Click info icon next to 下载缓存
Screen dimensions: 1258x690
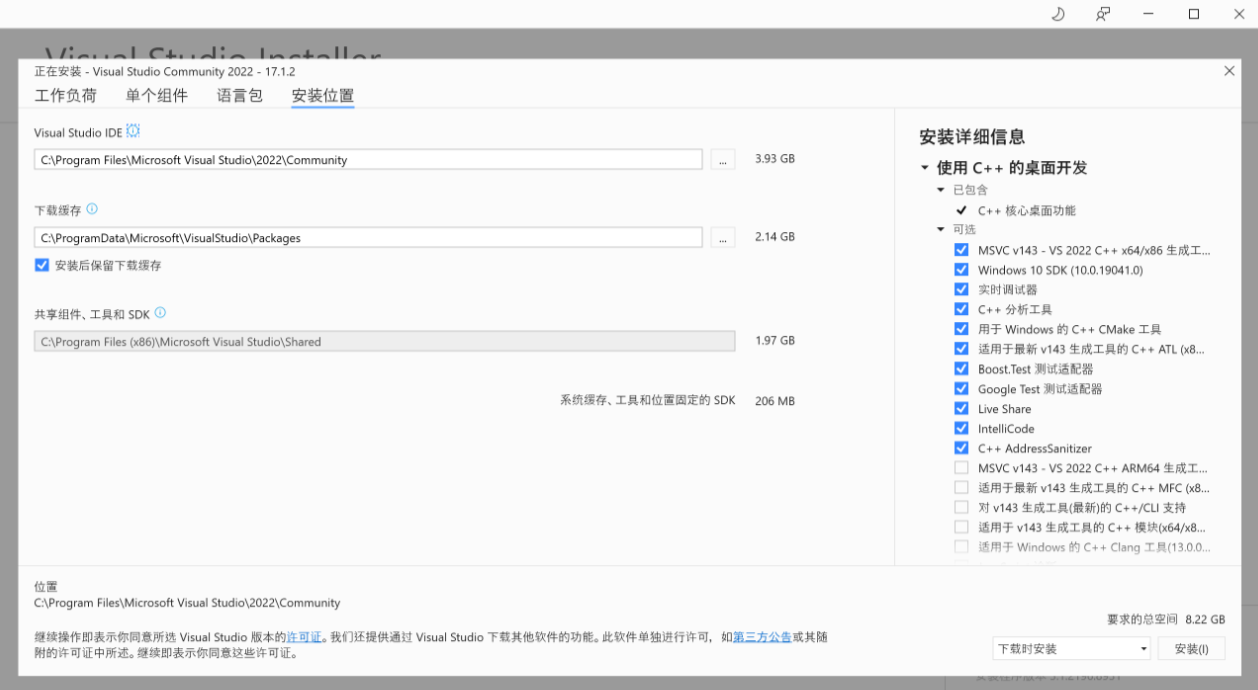point(92,209)
